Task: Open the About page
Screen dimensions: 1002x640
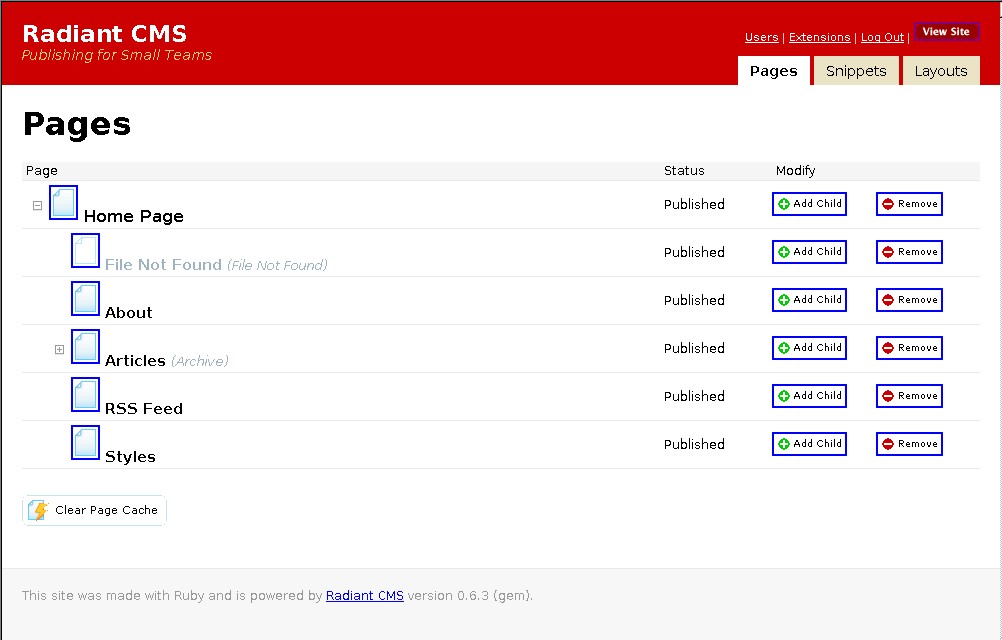Action: pos(128,312)
